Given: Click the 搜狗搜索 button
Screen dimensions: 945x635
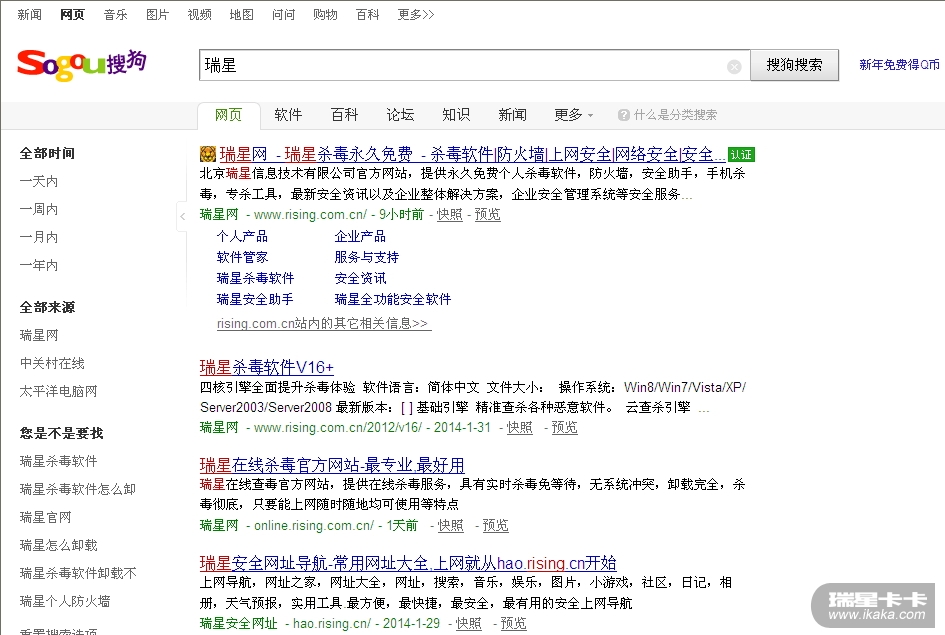Looking at the screenshot, I should pyautogui.click(x=794, y=65).
